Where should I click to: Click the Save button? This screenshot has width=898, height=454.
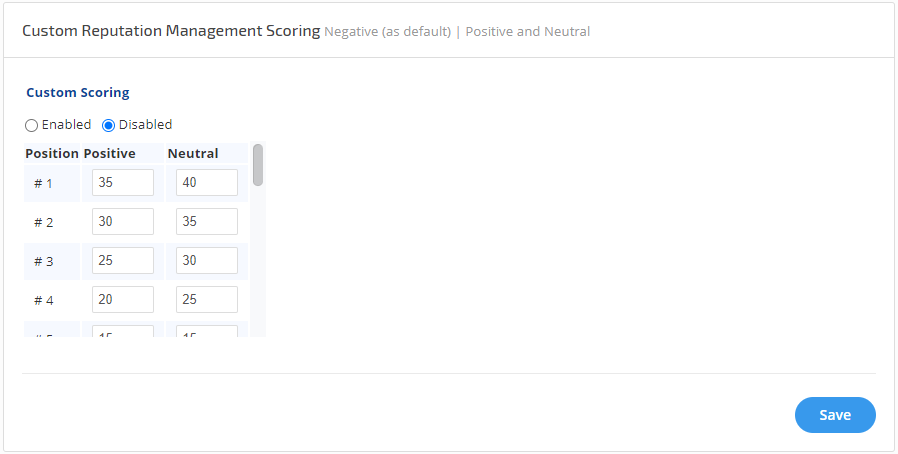[x=835, y=415]
